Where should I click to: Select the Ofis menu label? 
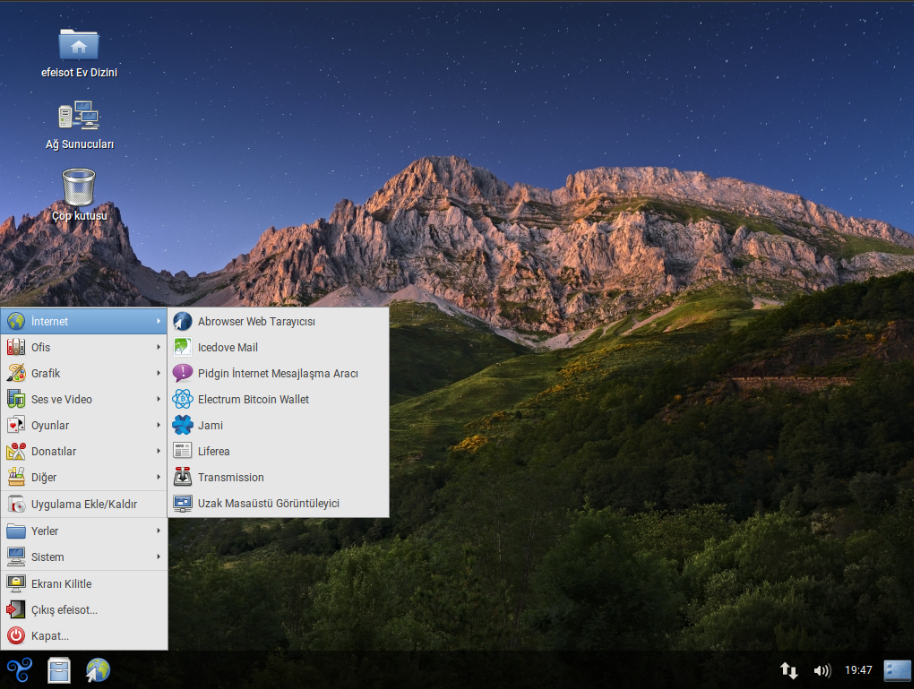pyautogui.click(x=41, y=347)
